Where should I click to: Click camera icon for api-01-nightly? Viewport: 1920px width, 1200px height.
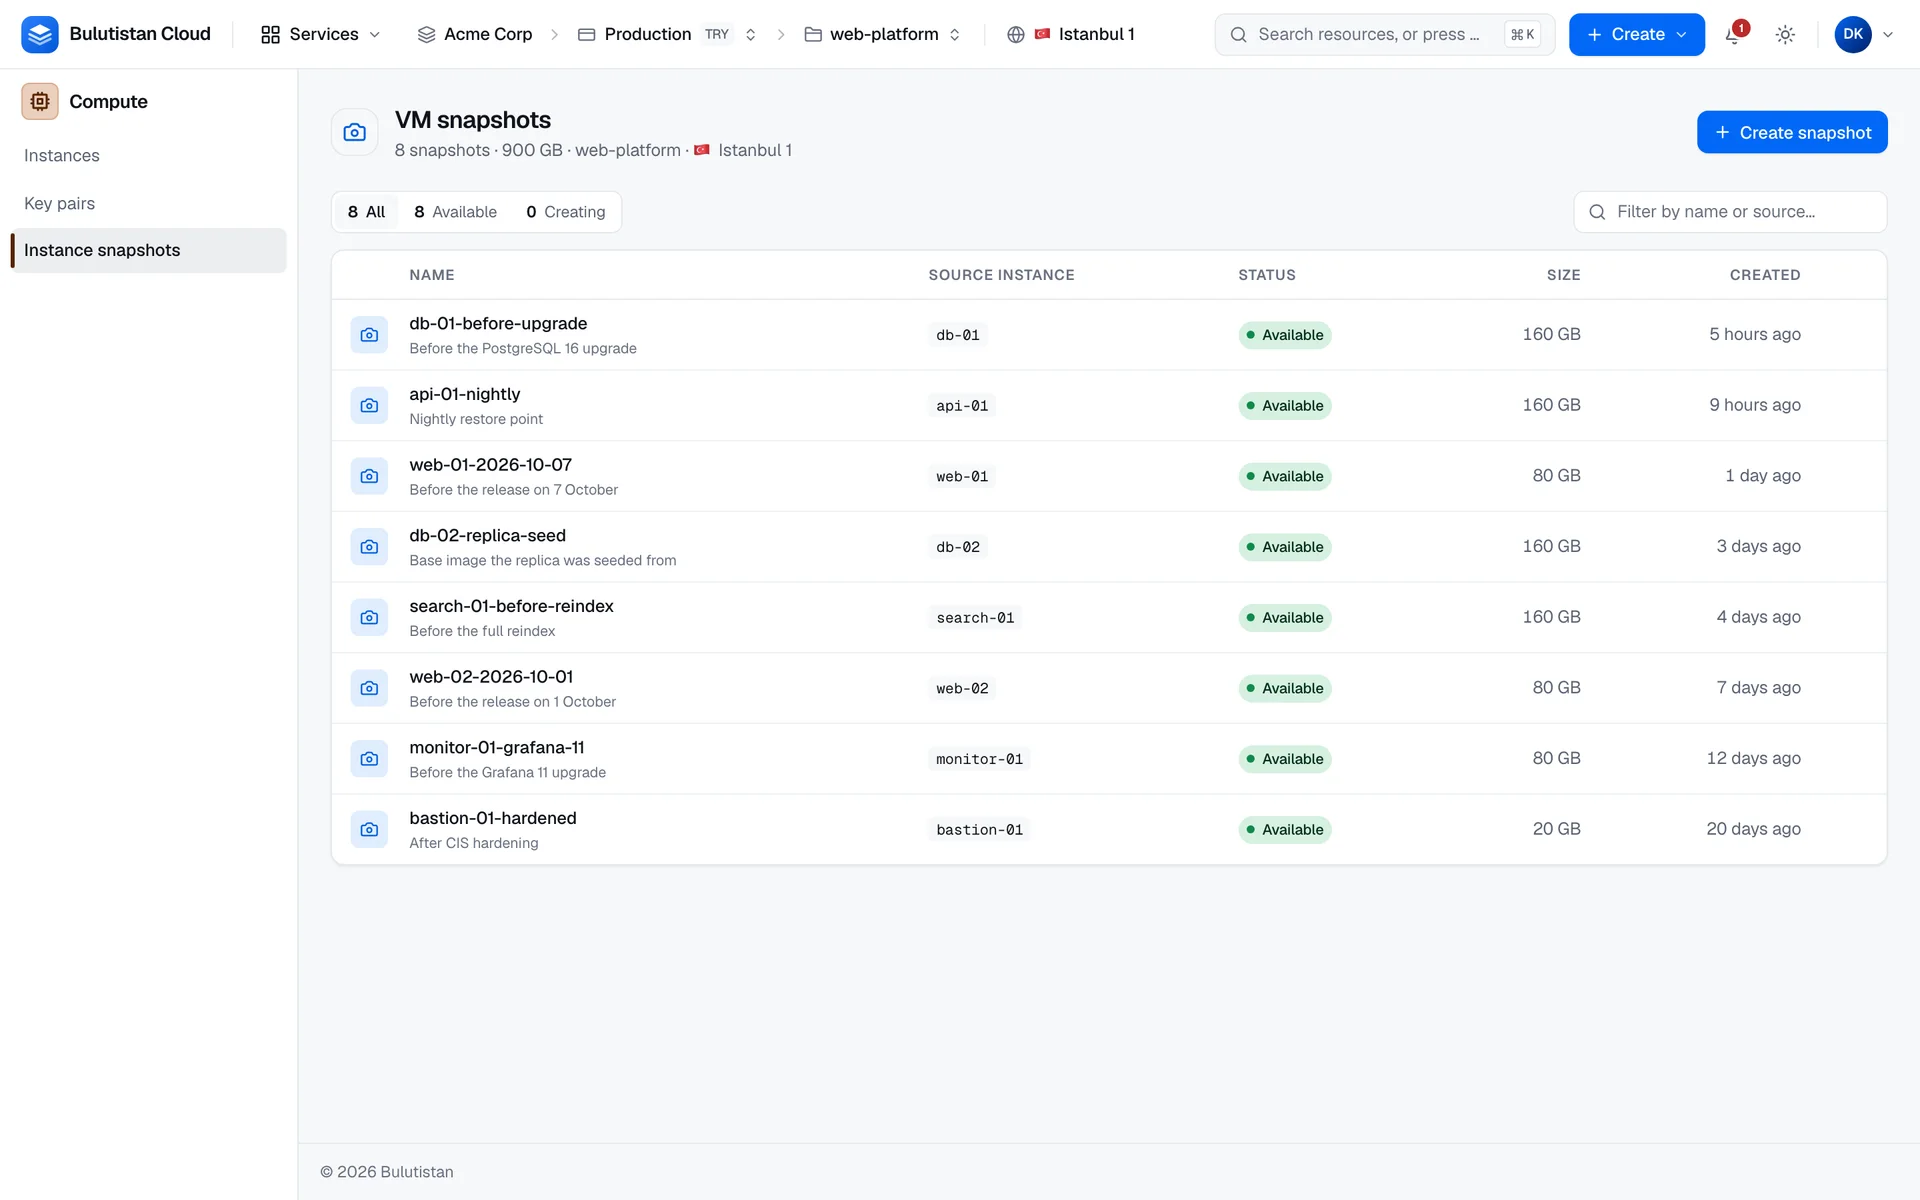(x=369, y=406)
